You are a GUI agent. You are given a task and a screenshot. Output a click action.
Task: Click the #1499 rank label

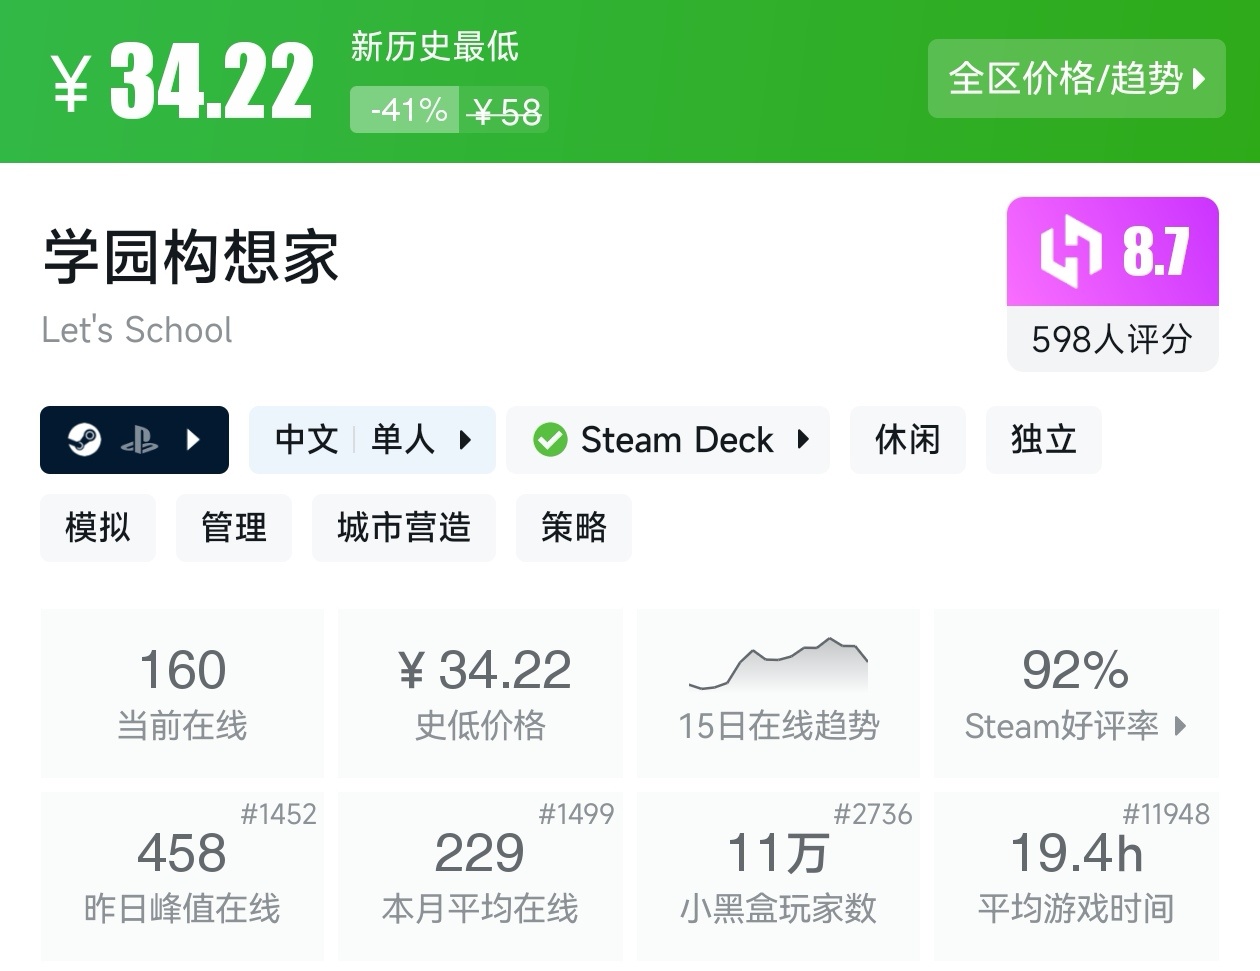tap(576, 814)
